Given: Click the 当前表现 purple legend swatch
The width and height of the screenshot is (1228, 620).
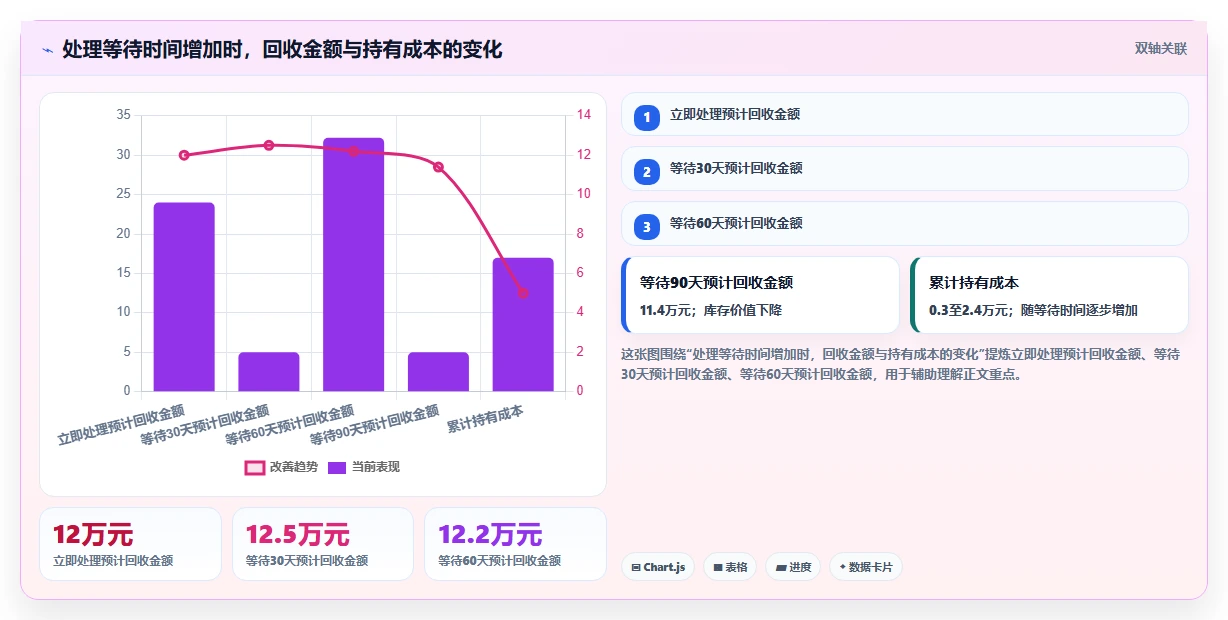Looking at the screenshot, I should pyautogui.click(x=339, y=467).
